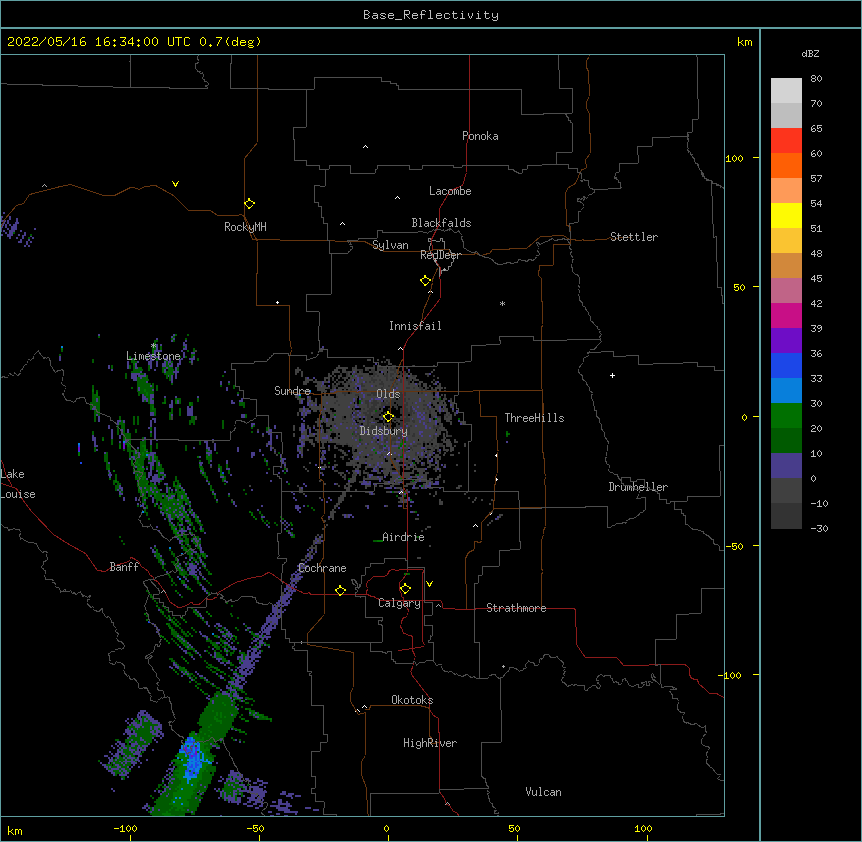Screen dimensions: 862x842
Task: Click the yellow diamond marker right of Cochrane
Action: [x=340, y=590]
